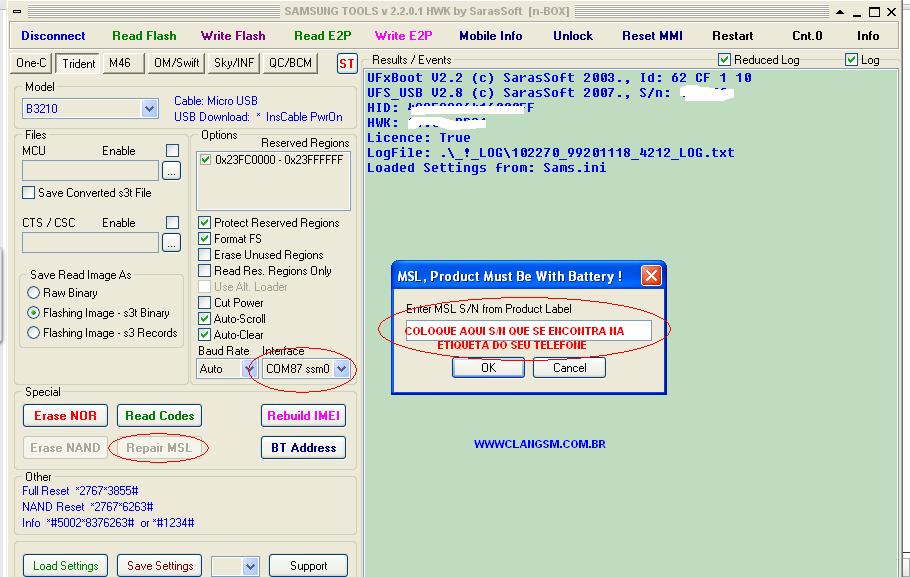Close the MSL dialog with red X
910x577 pixels.
pos(651,276)
